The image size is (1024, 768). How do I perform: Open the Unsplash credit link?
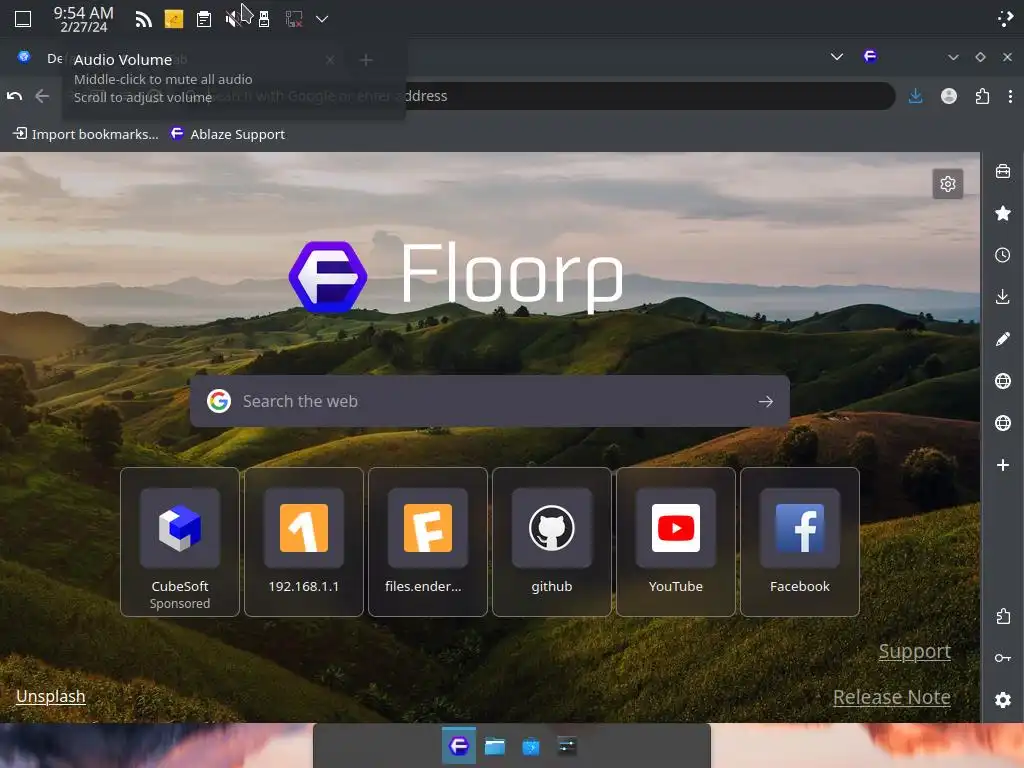tap(51, 696)
